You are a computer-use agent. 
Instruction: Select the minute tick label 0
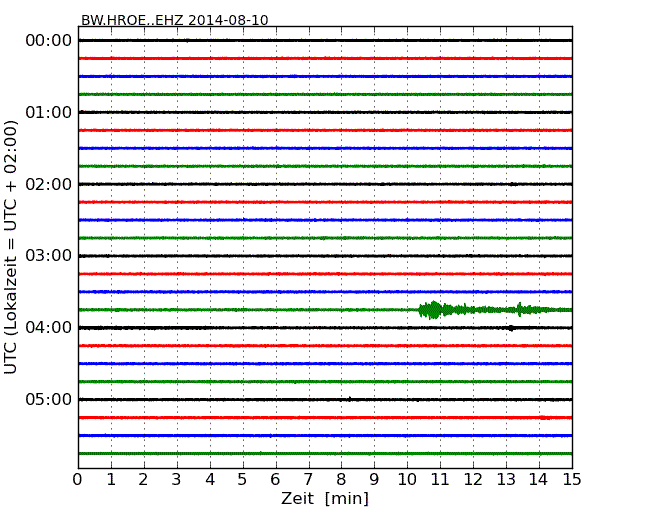click(x=78, y=480)
